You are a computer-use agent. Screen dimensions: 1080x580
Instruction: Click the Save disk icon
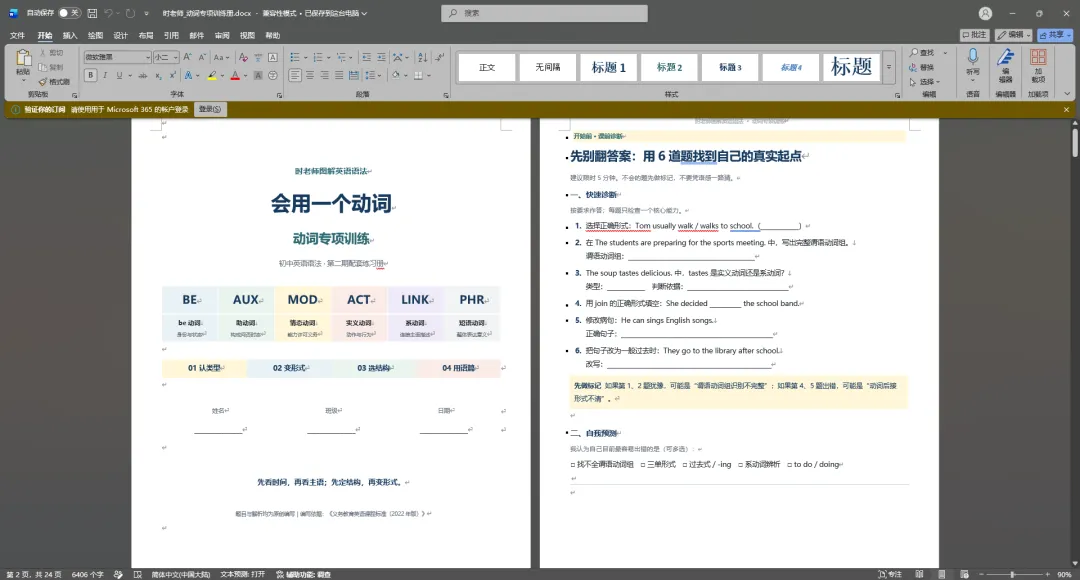pyautogui.click(x=92, y=13)
